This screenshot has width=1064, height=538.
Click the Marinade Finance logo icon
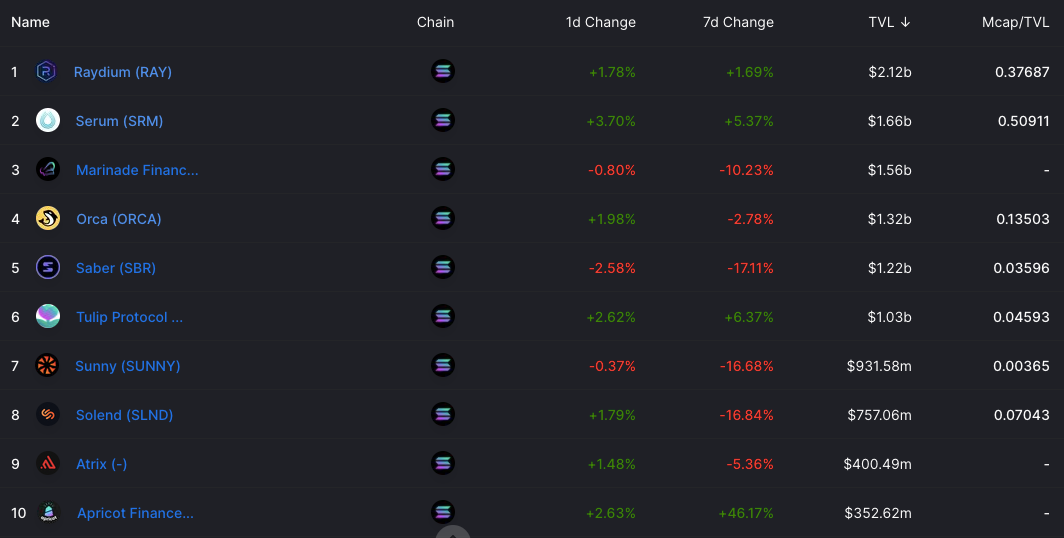[x=48, y=169]
